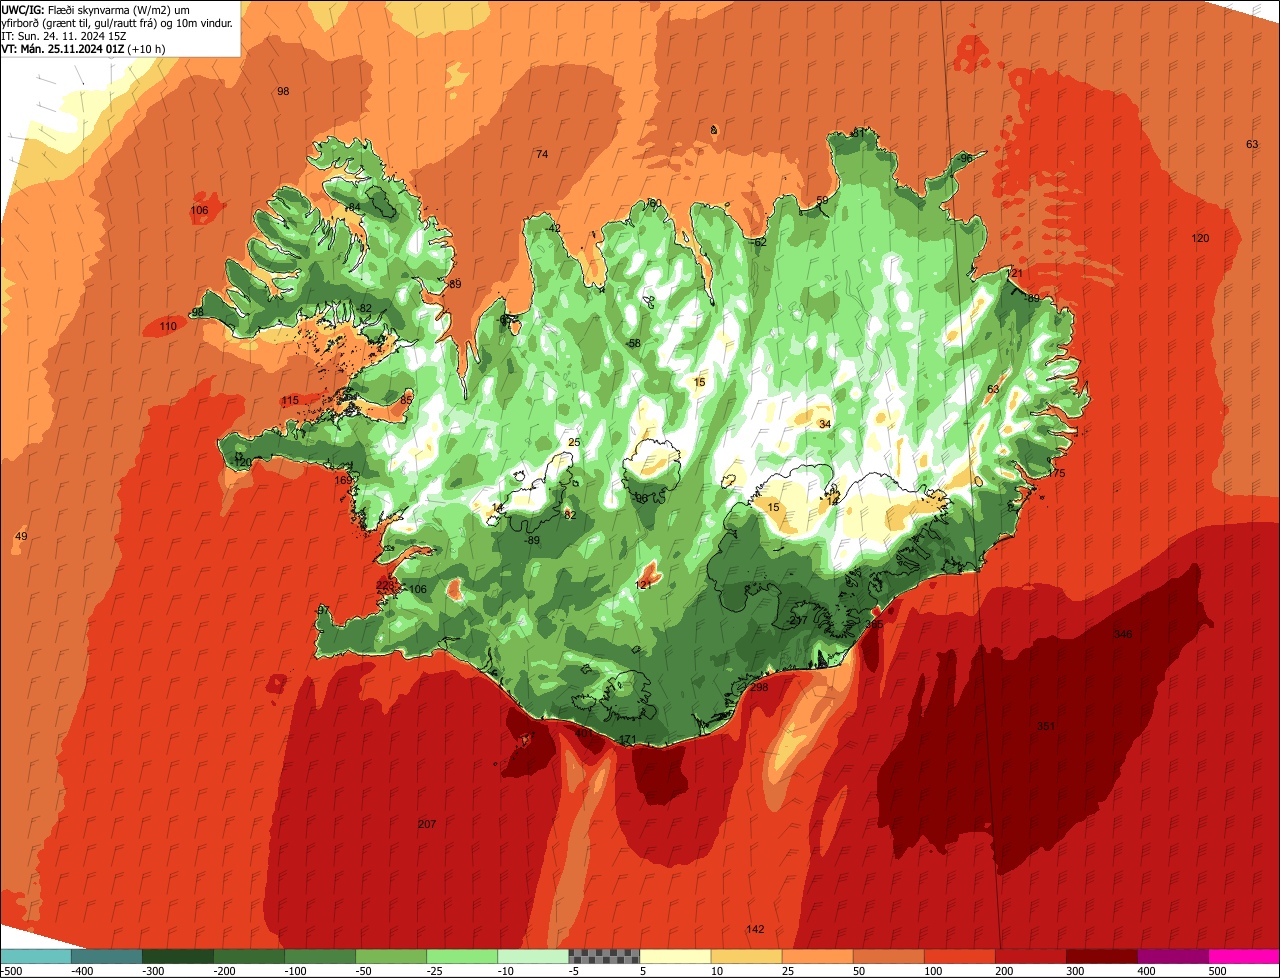The image size is (1280, 978).
Task: Click the north coast value 59
Action: pos(822,200)
